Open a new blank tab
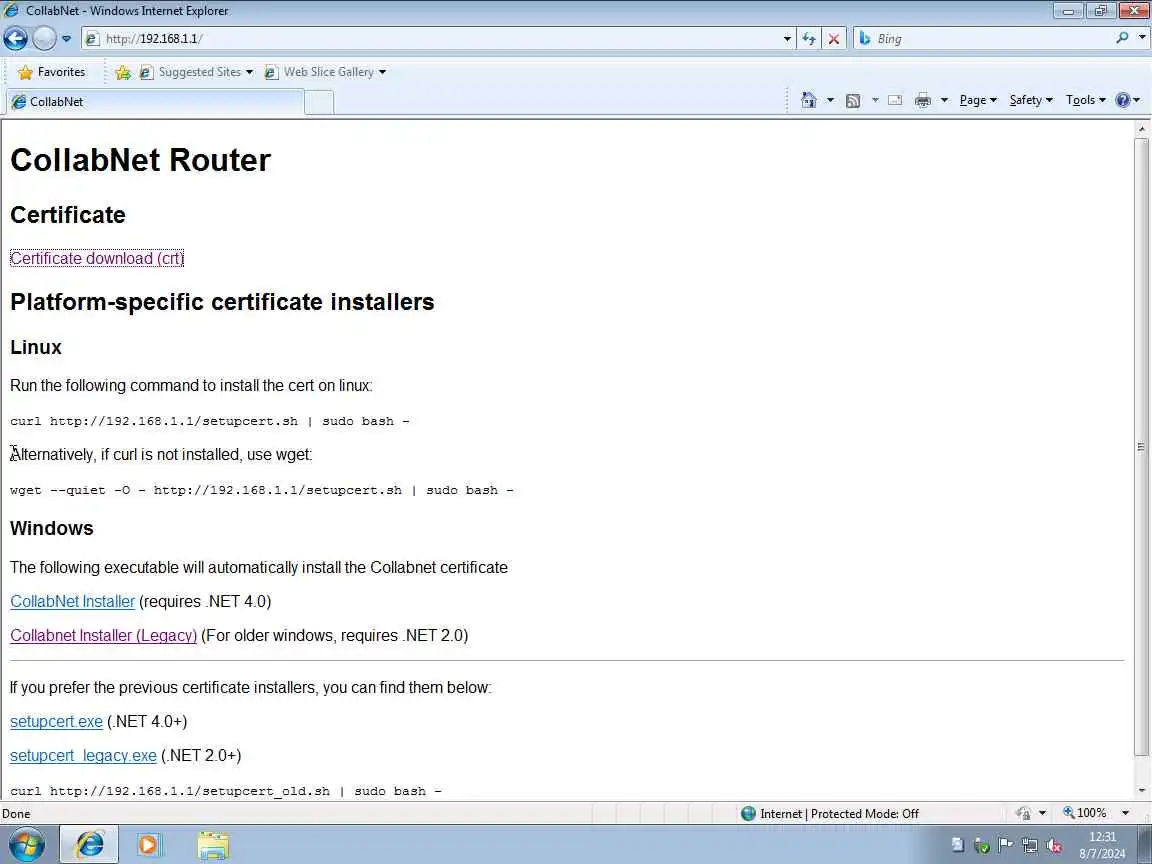Image resolution: width=1152 pixels, height=864 pixels. click(x=319, y=102)
